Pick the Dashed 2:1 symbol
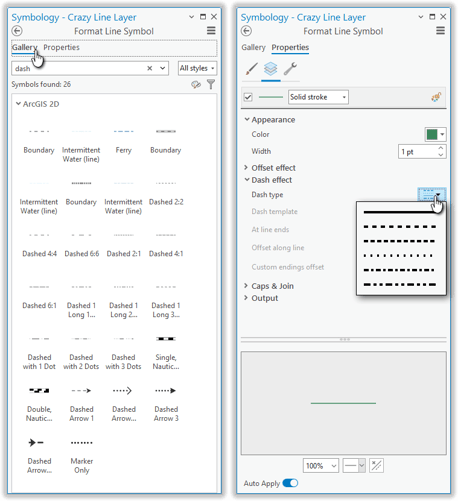The image size is (458, 501). point(124,245)
